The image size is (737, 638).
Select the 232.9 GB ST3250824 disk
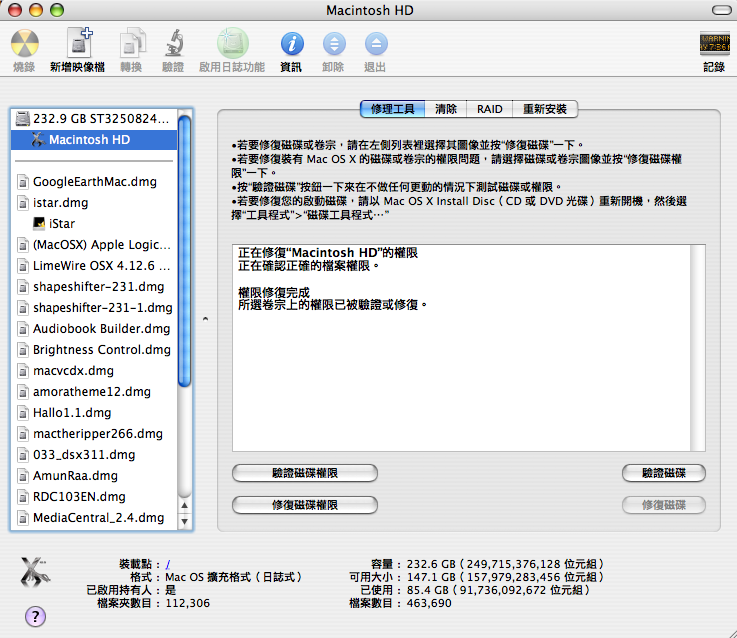point(94,118)
